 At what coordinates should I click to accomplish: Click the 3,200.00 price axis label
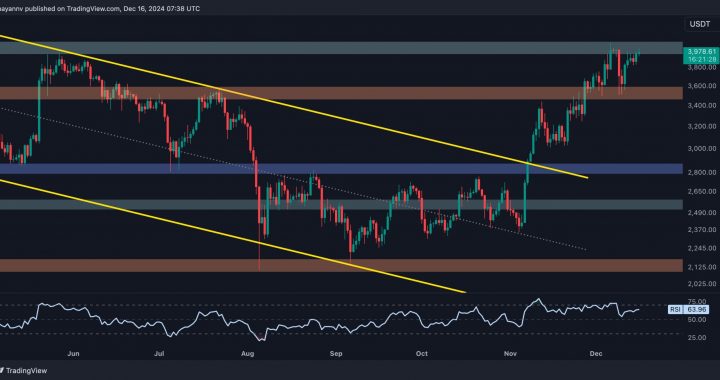coord(701,126)
